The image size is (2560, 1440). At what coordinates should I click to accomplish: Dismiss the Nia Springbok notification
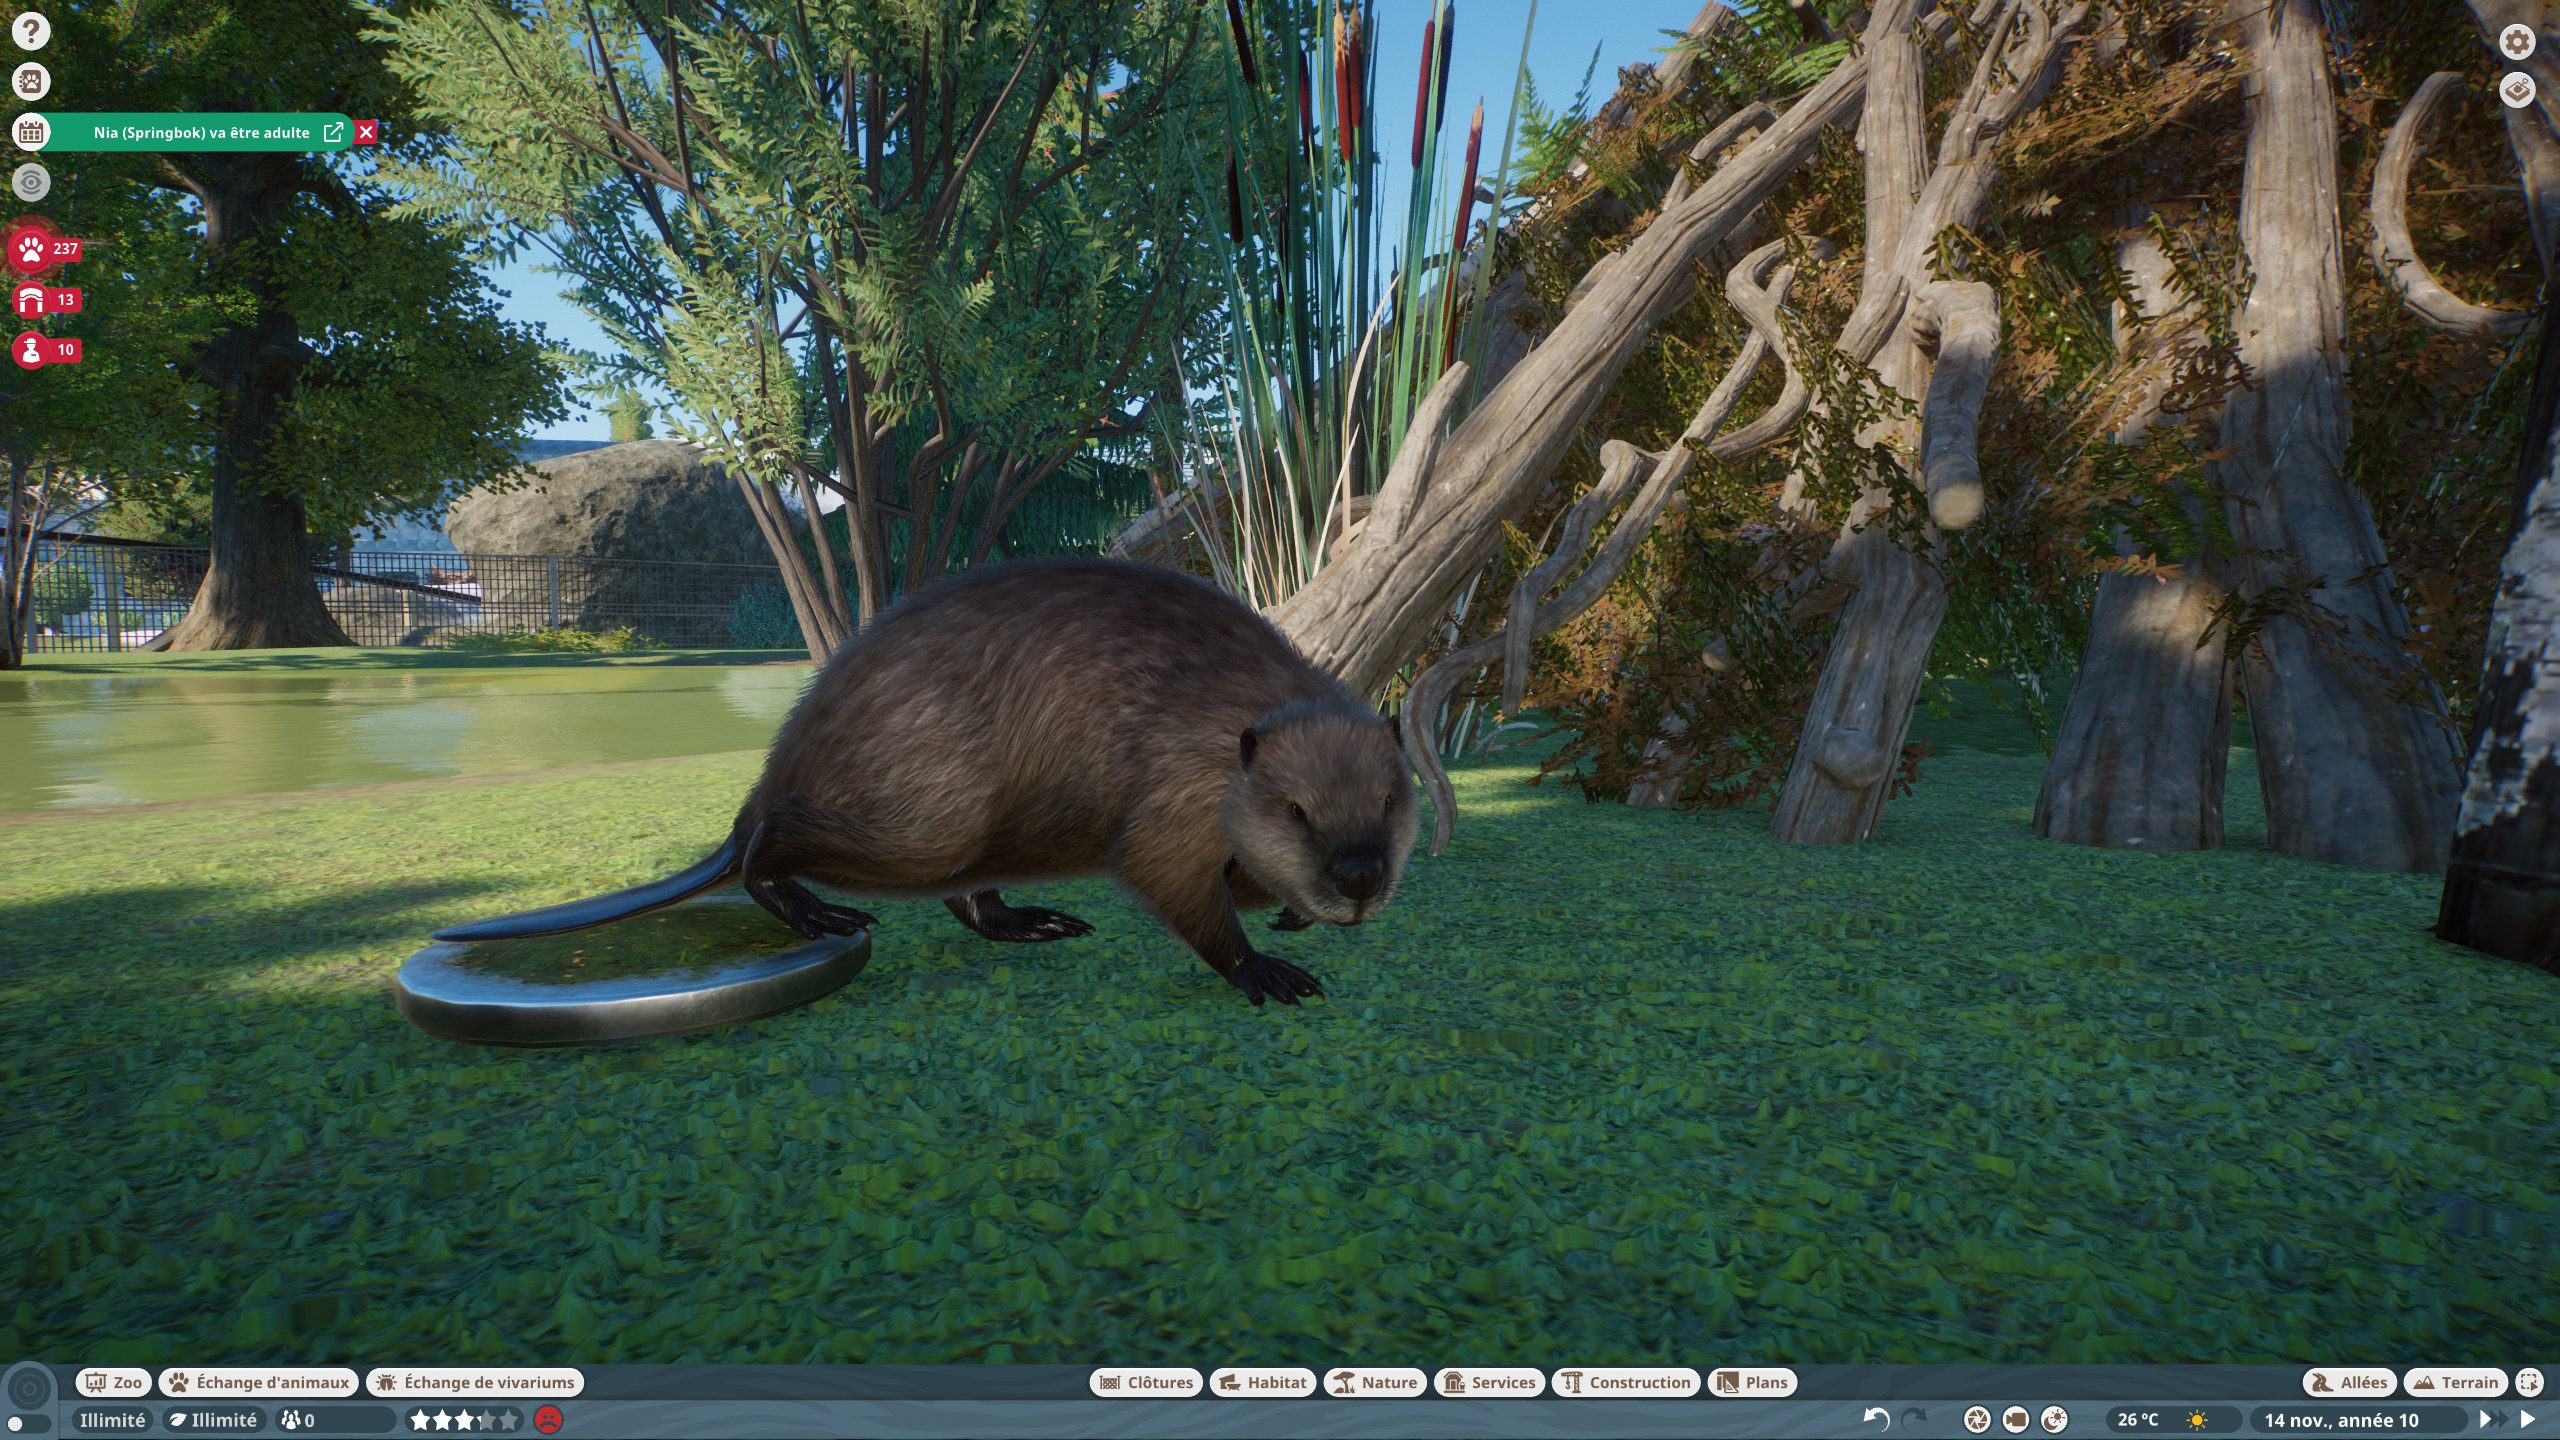[366, 132]
